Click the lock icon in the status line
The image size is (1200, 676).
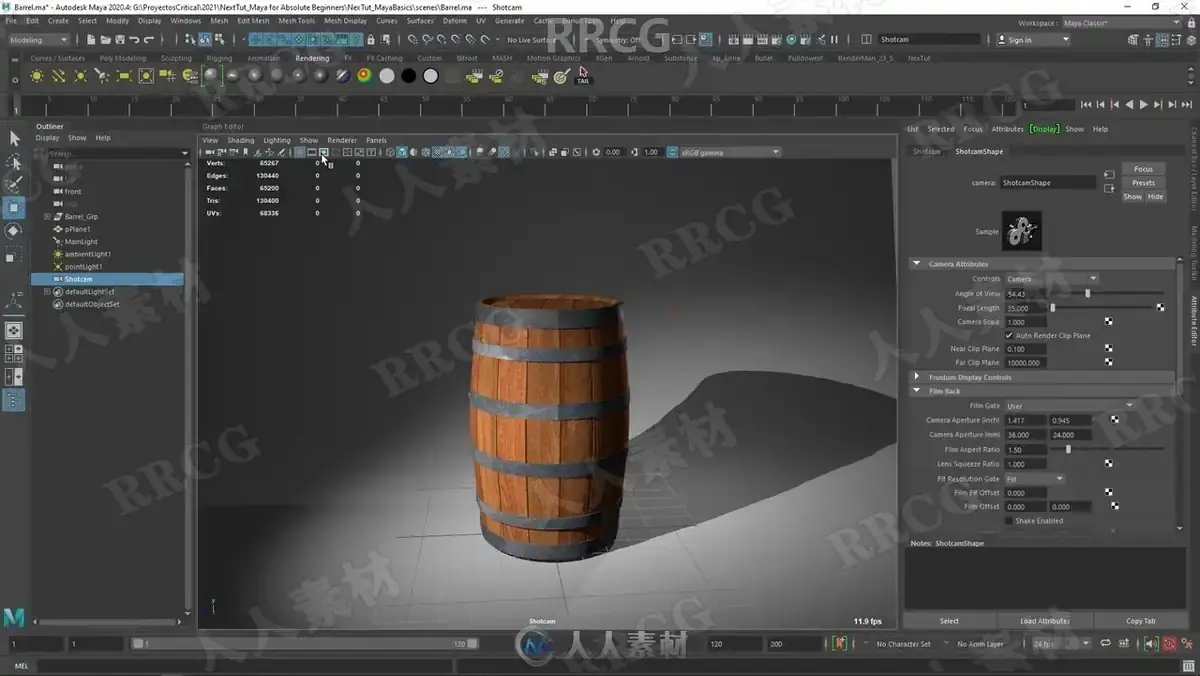pyautogui.click(x=371, y=40)
